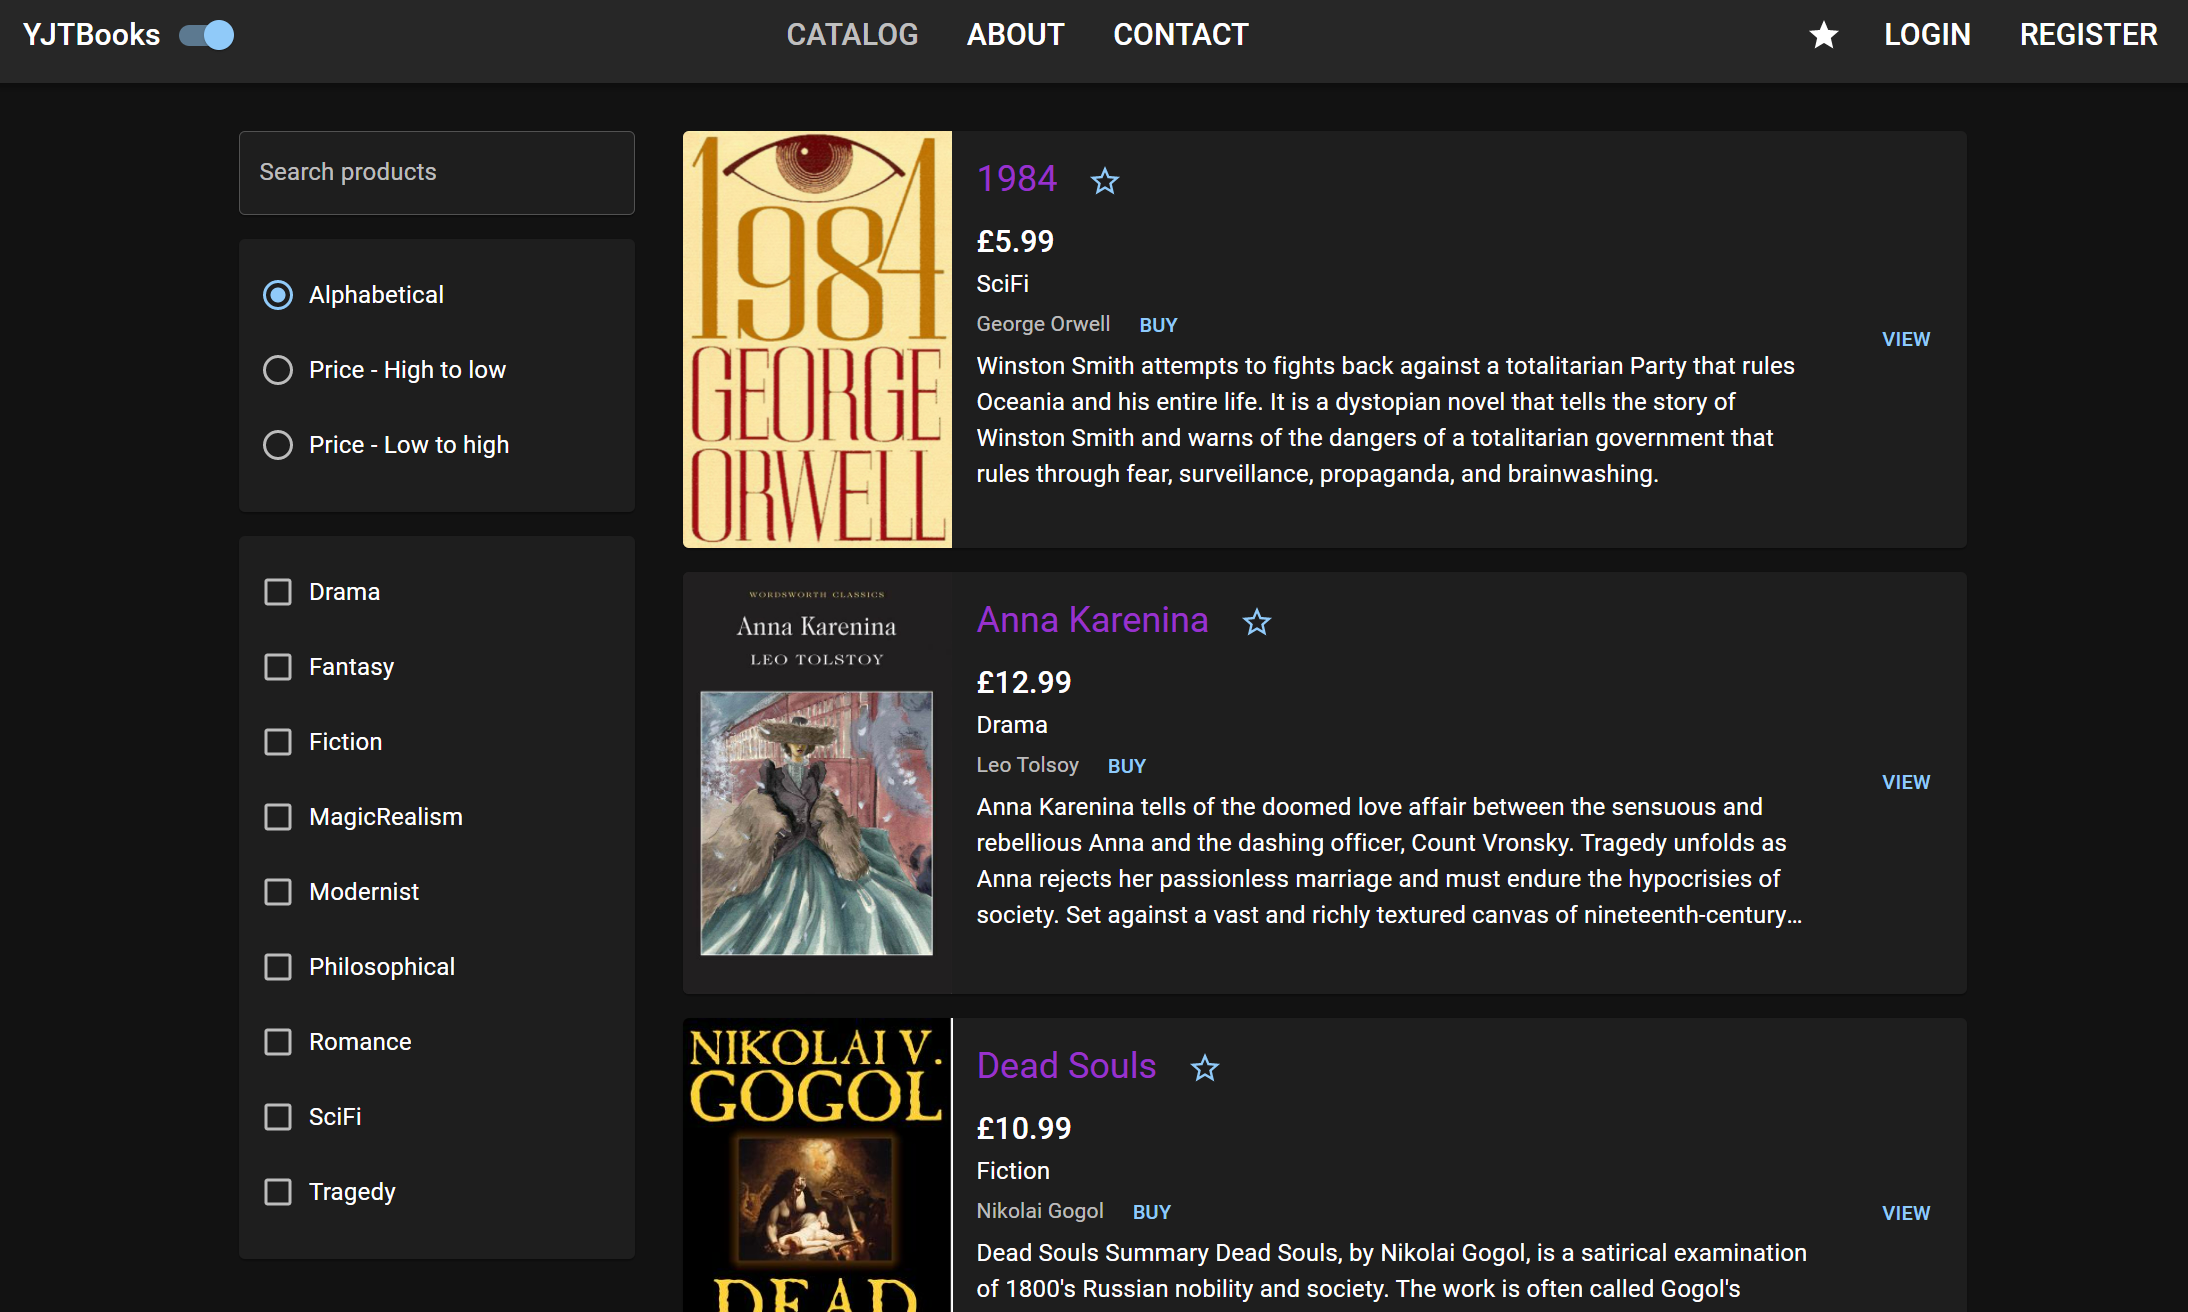
Task: Open the Anna Karenina title link
Action: pyautogui.click(x=1092, y=620)
